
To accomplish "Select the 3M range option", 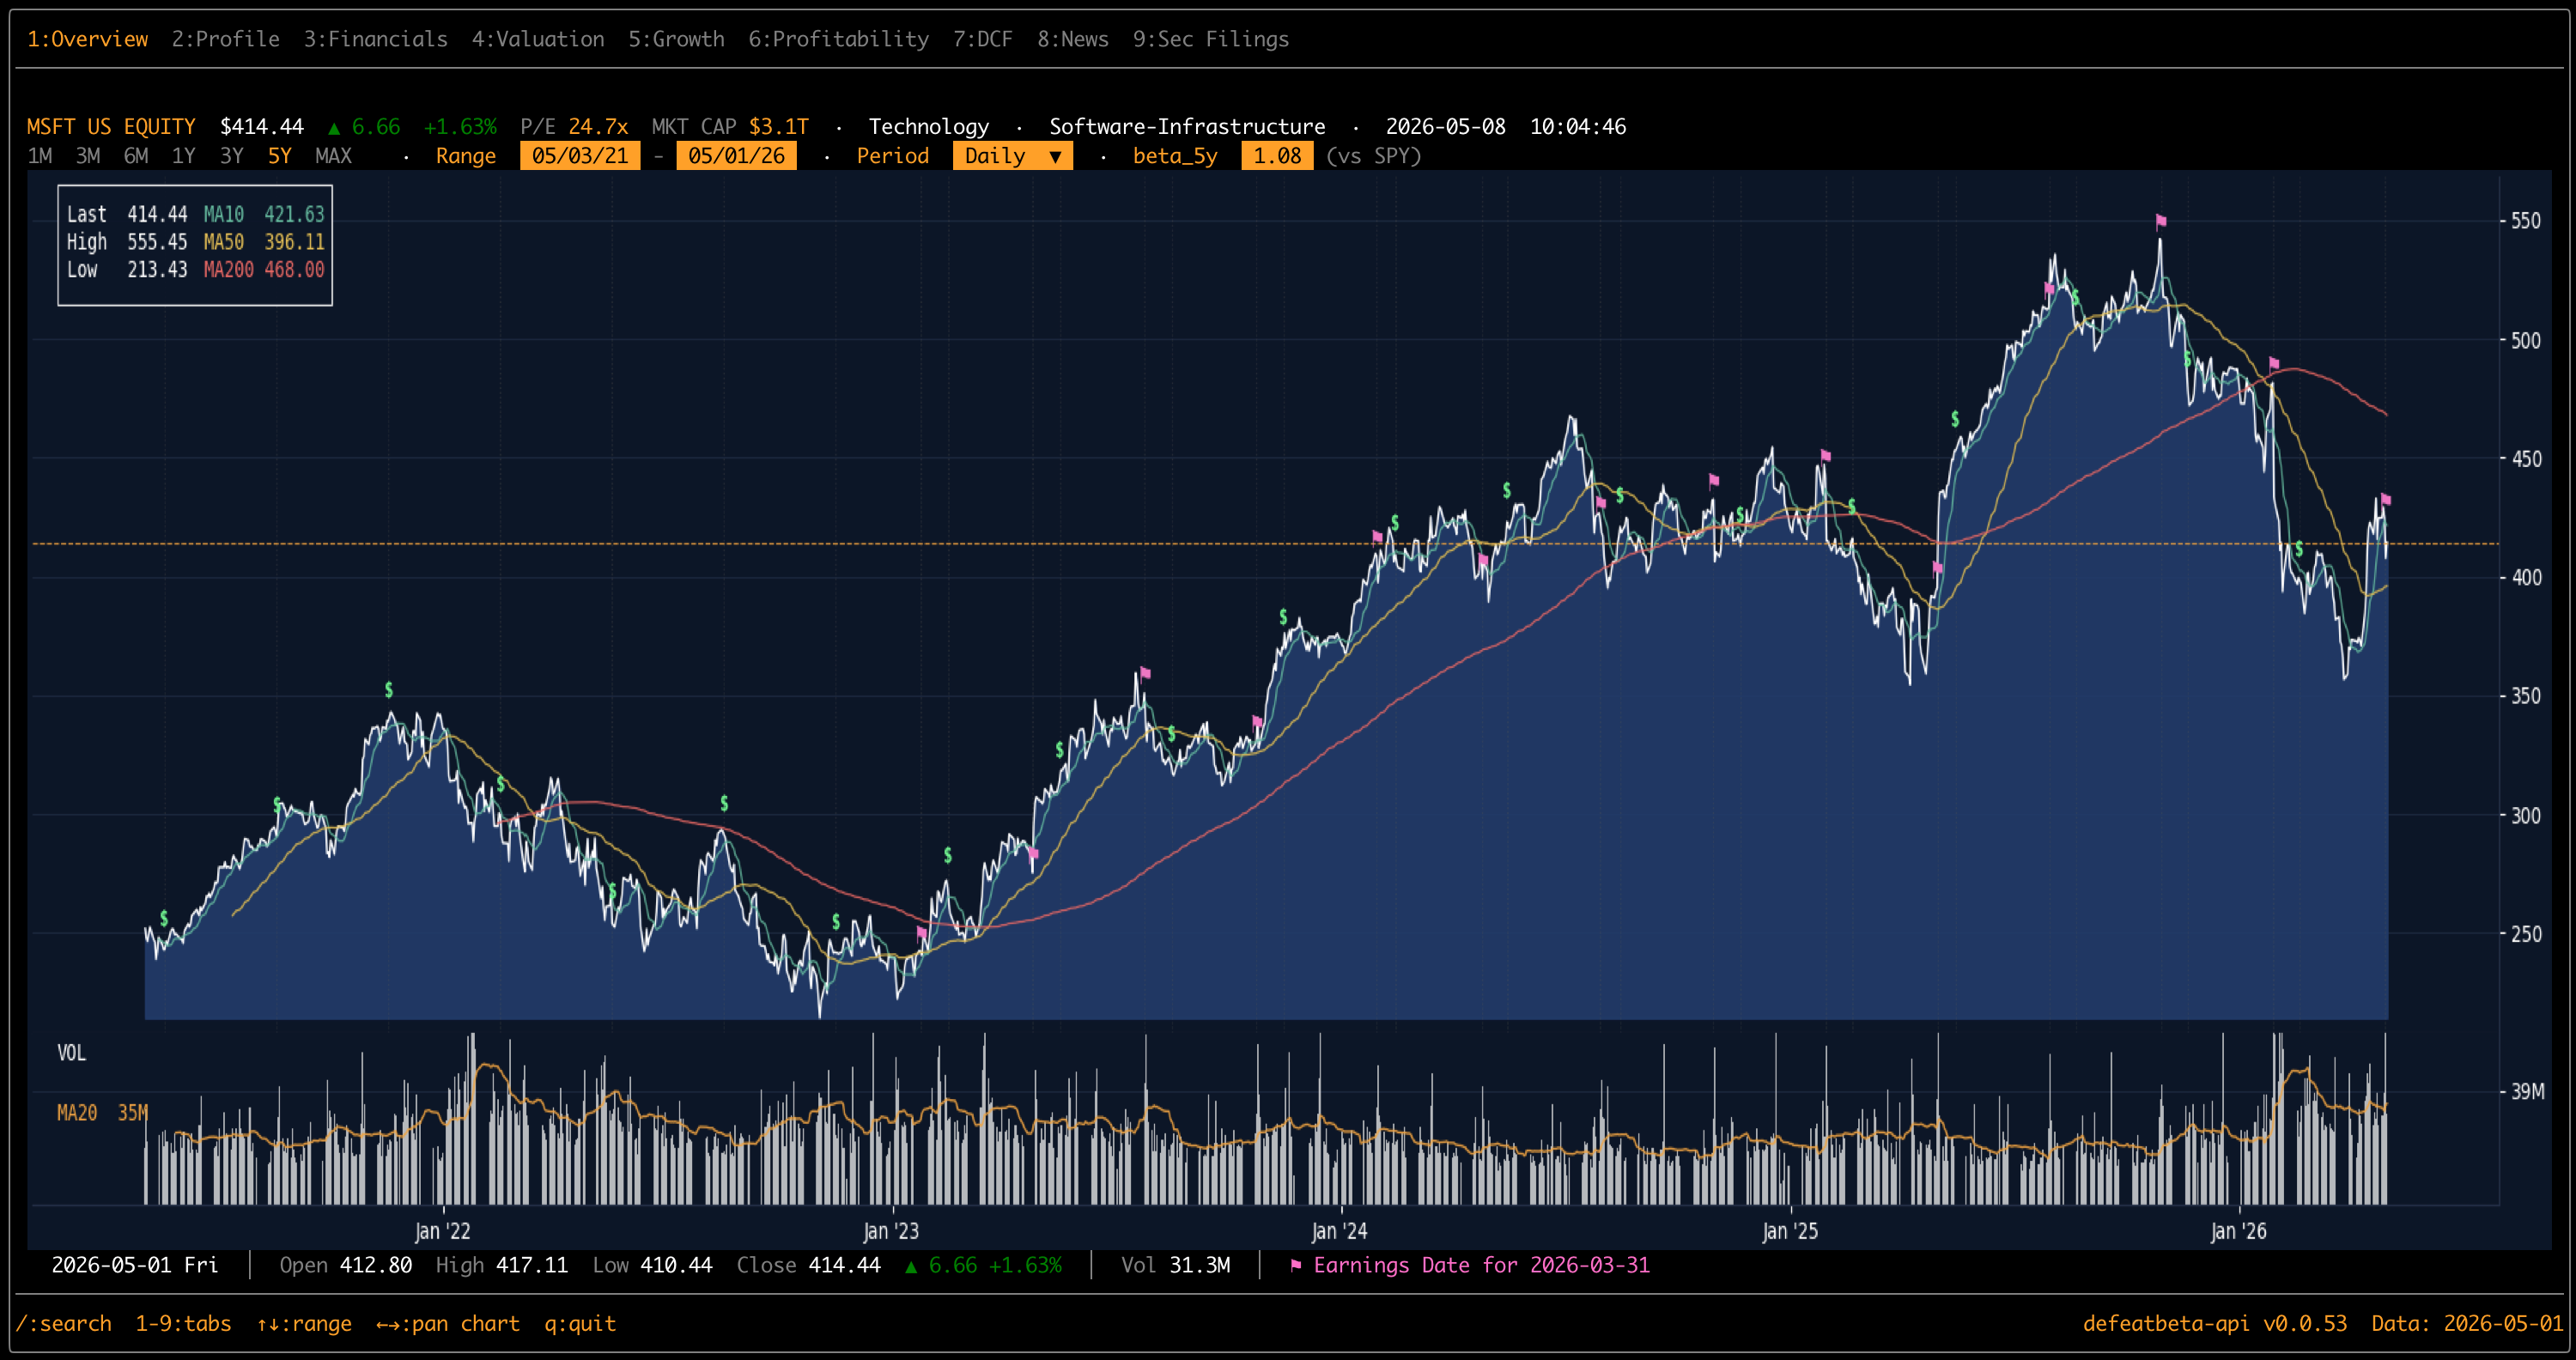I will (88, 156).
